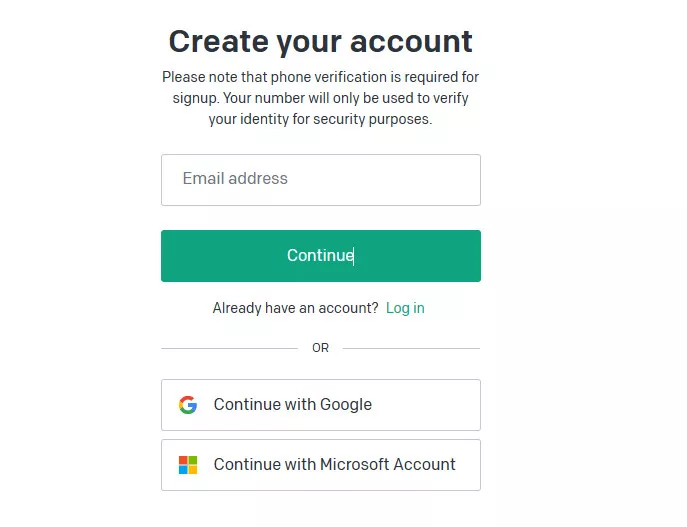Image resolution: width=687 pixels, height=527 pixels.
Task: Click the "Already have an account?" text
Action: 295,308
